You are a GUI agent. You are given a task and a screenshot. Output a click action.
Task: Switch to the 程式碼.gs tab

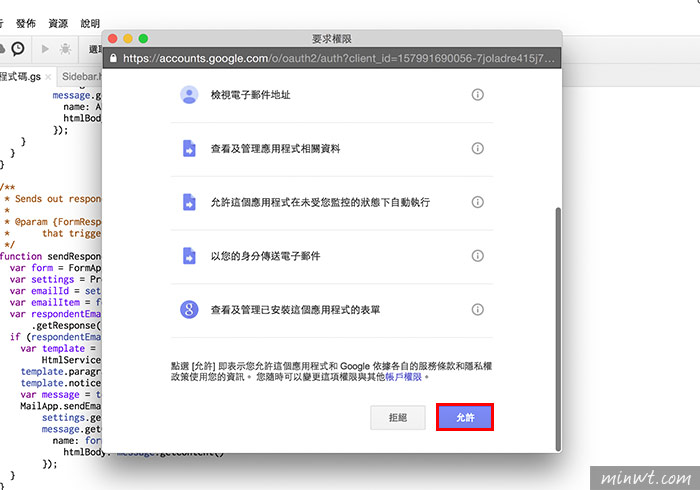click(x=21, y=77)
